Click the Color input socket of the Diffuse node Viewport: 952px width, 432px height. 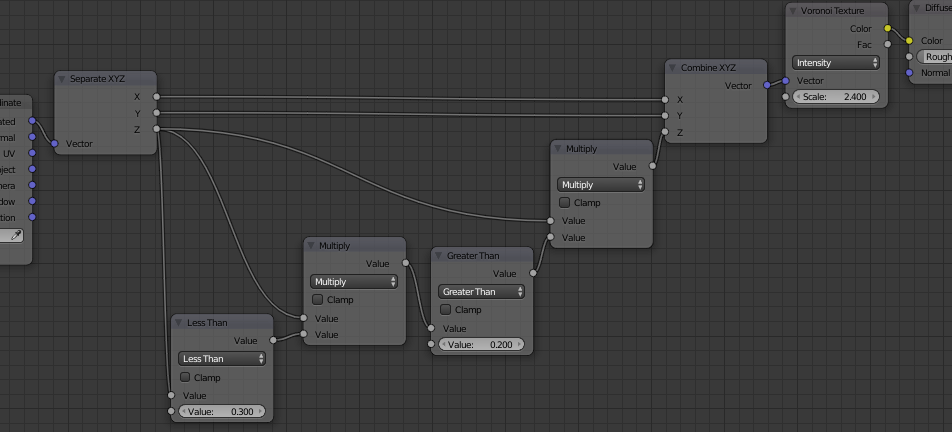[x=909, y=41]
